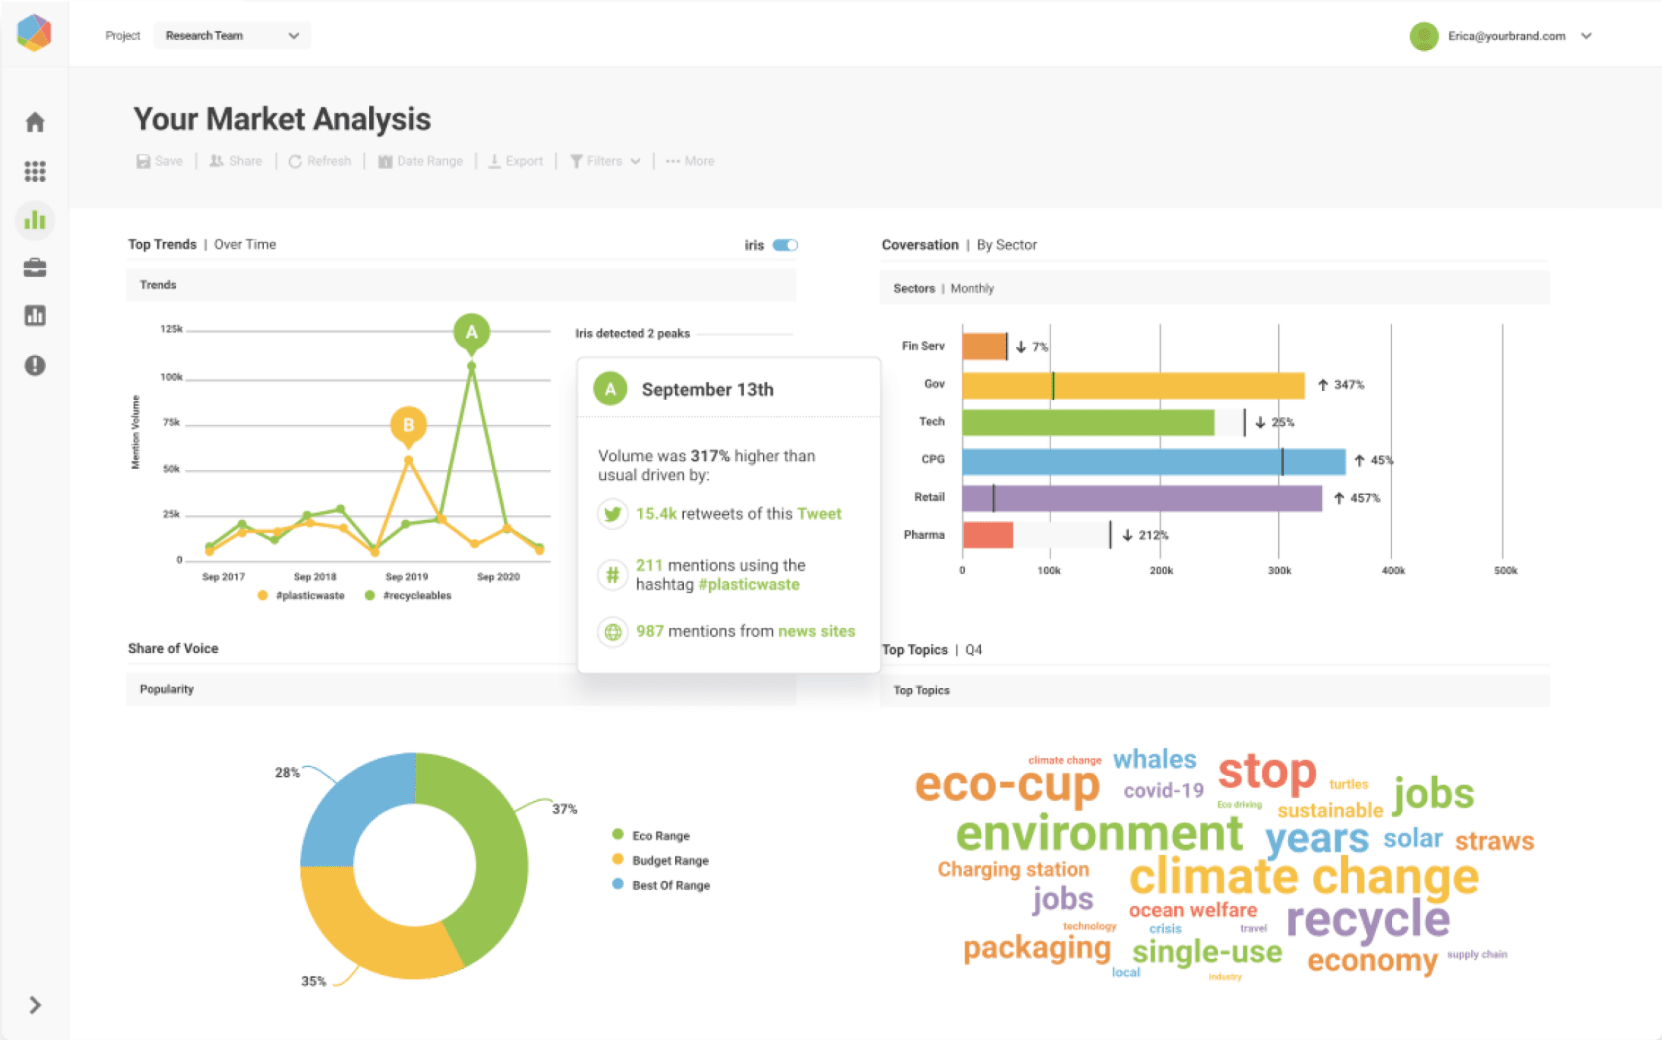The image size is (1662, 1040).
Task: Click the Export button
Action: [515, 161]
